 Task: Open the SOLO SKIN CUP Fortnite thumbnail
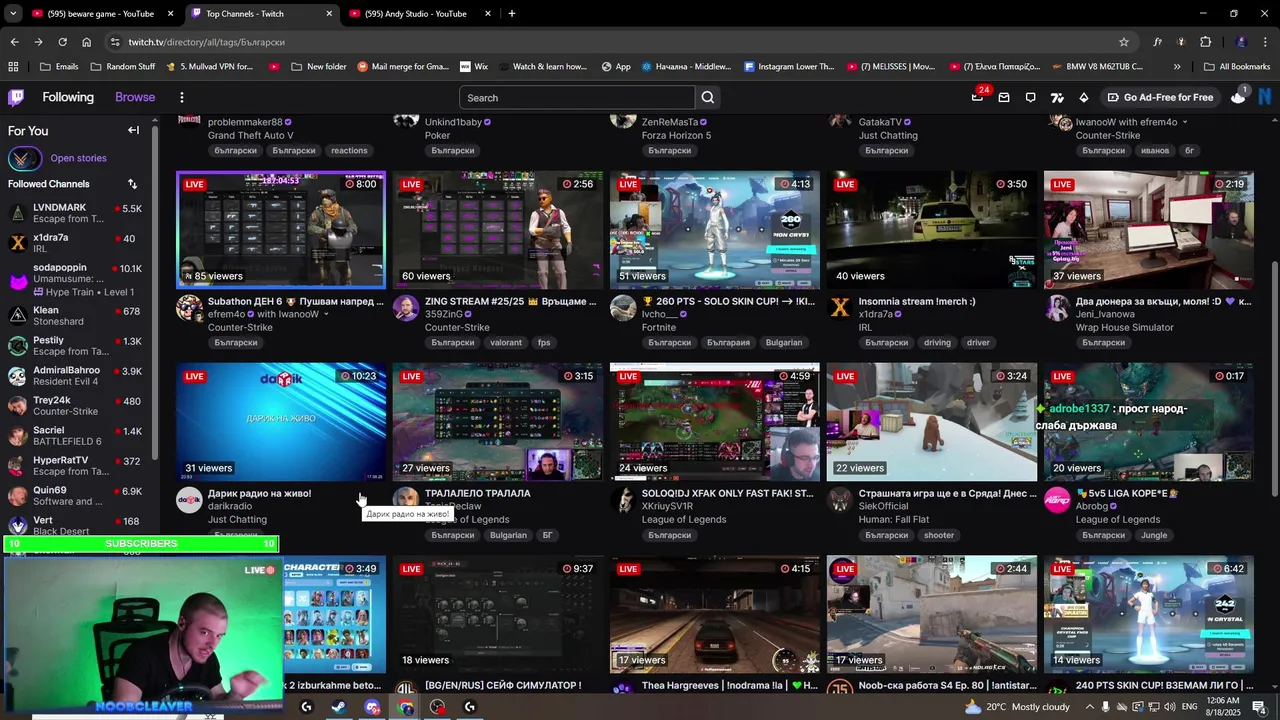(715, 230)
